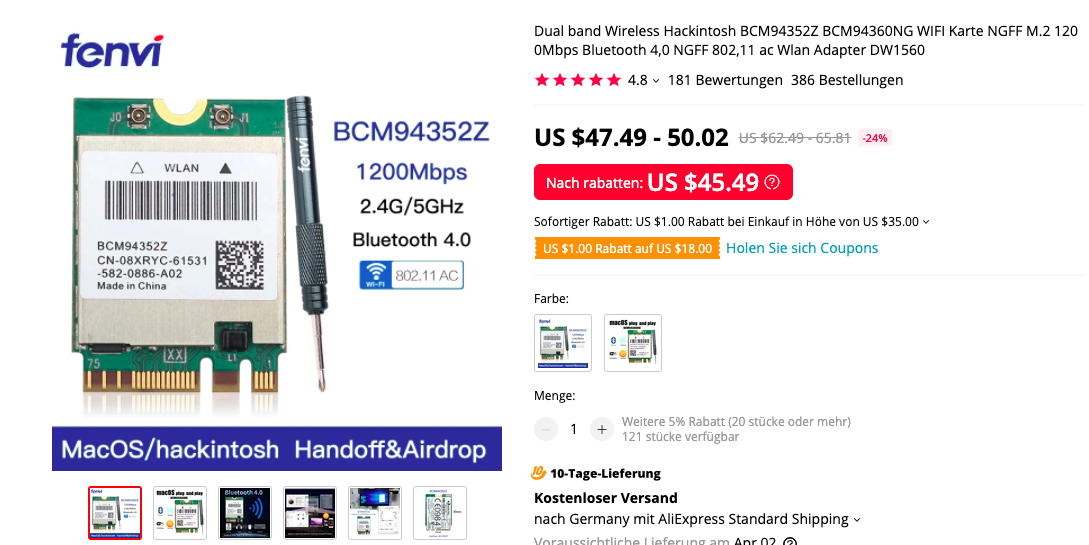1089x545 pixels.
Task: Show the last gallery thumbnail of card back
Action: point(440,513)
